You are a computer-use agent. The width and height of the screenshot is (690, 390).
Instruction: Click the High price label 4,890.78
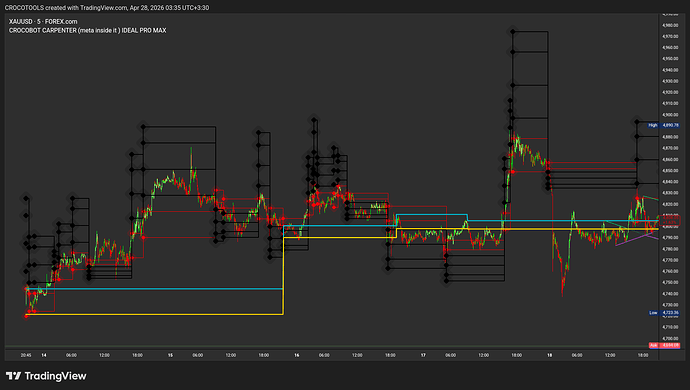pos(664,125)
